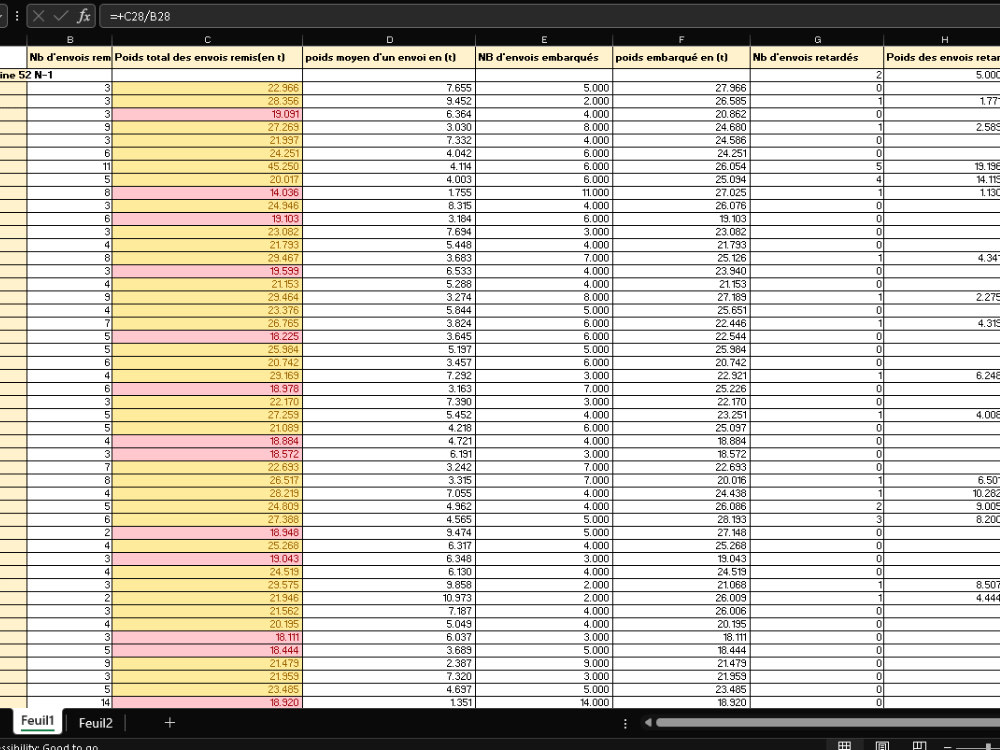The height and width of the screenshot is (750, 1000).
Task: Click the 'Poids des envois retar' header cell
Action: pos(942,57)
